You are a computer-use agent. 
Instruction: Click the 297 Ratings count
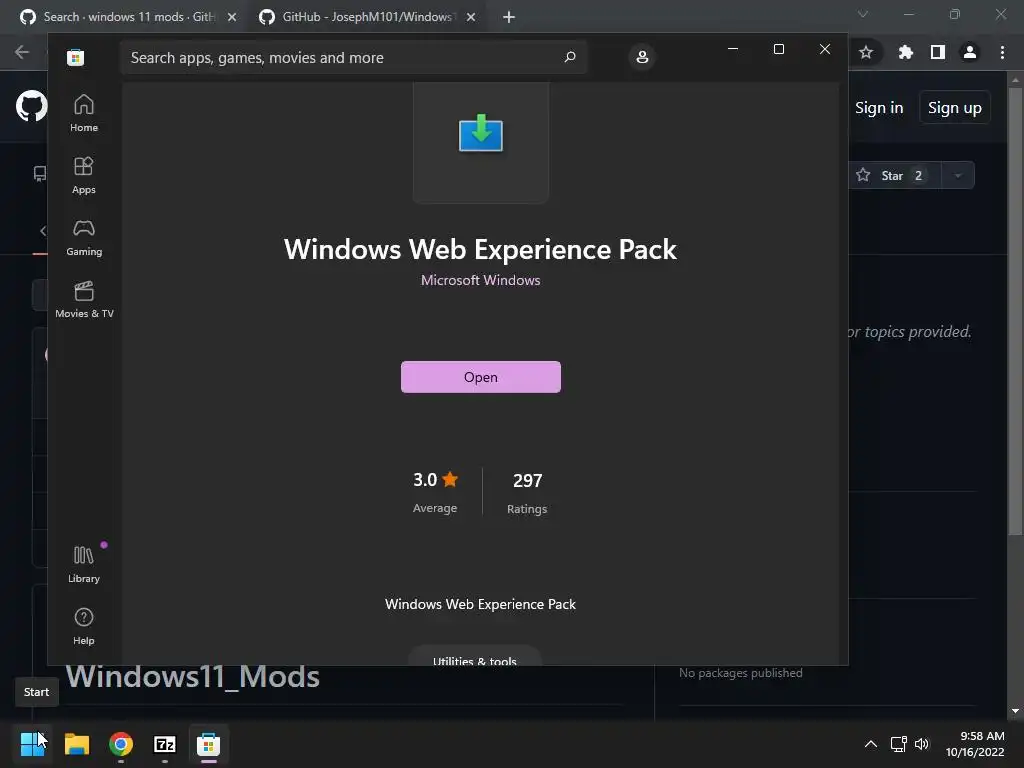click(527, 493)
